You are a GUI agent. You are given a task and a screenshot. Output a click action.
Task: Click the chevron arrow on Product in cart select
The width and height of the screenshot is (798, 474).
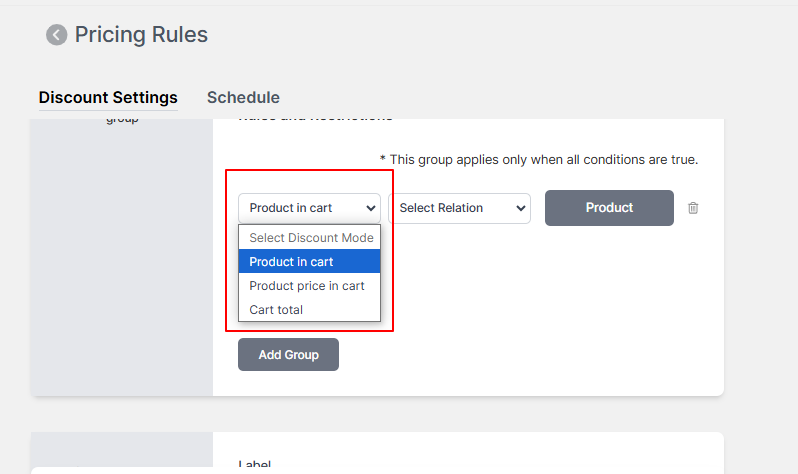point(370,208)
